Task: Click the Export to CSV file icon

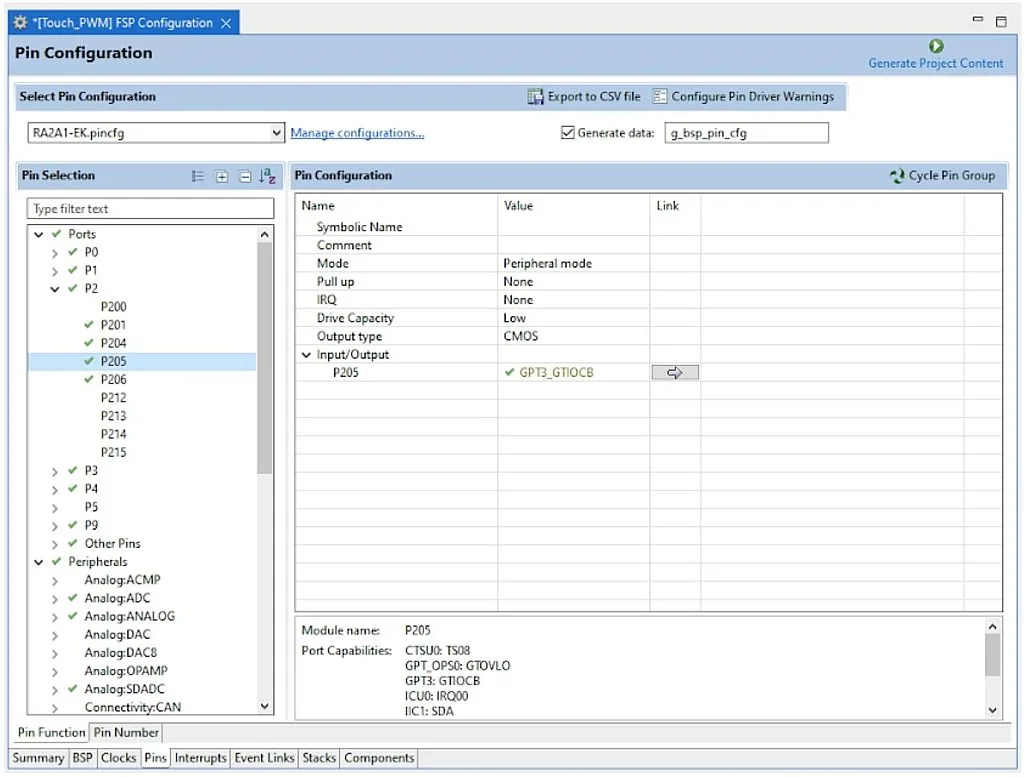Action: click(536, 97)
